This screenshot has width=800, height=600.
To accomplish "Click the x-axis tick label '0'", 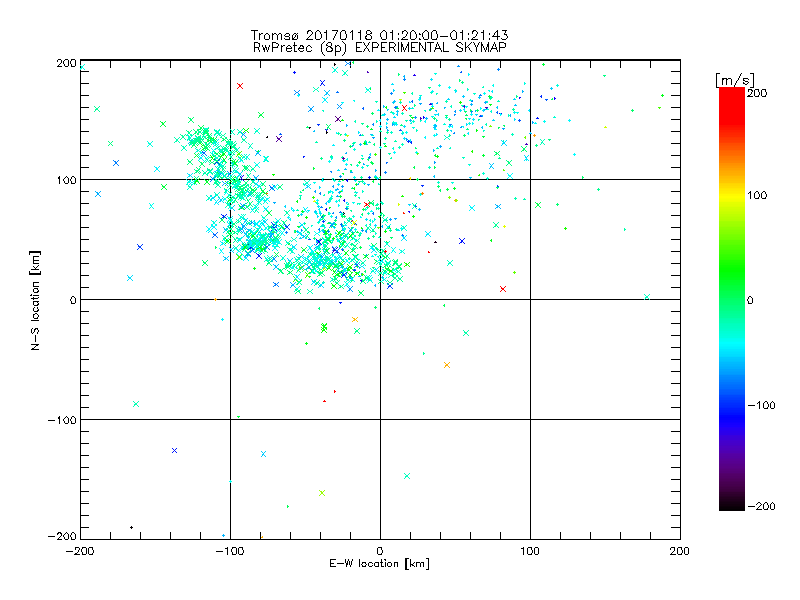I will pos(380,552).
